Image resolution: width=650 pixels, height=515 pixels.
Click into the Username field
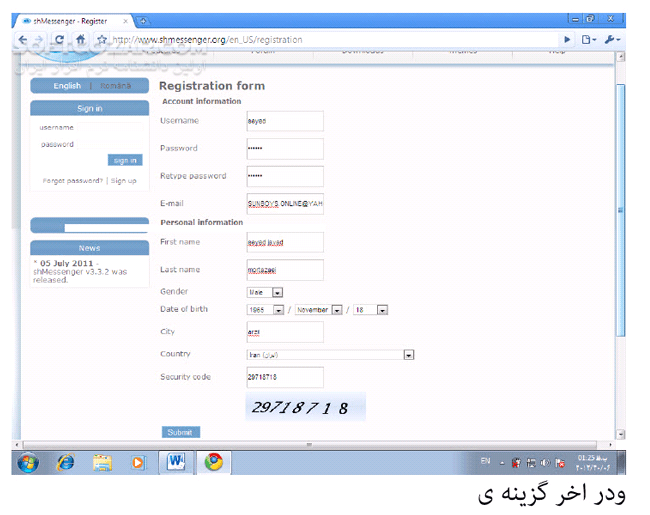284,121
